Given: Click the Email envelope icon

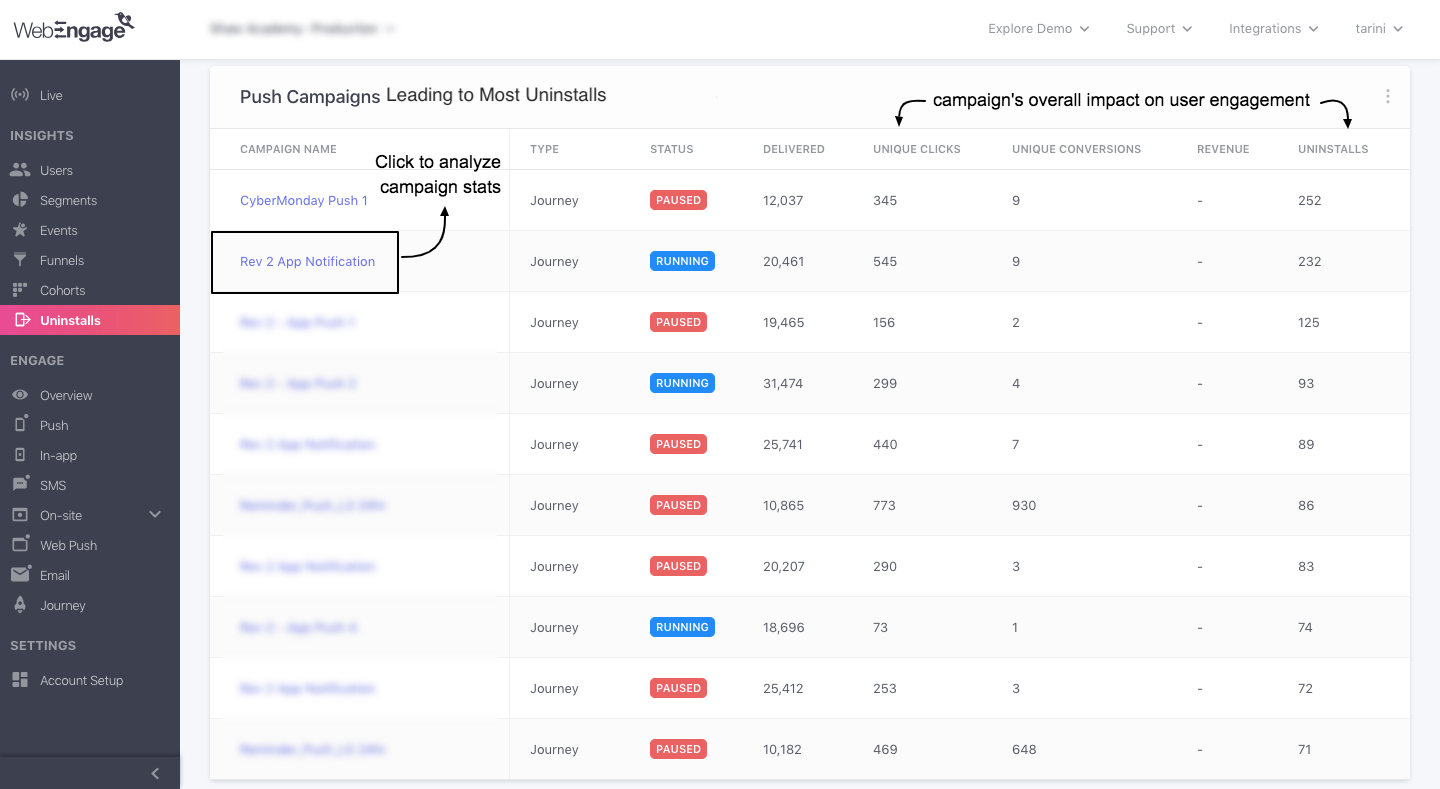Looking at the screenshot, I should (x=20, y=575).
